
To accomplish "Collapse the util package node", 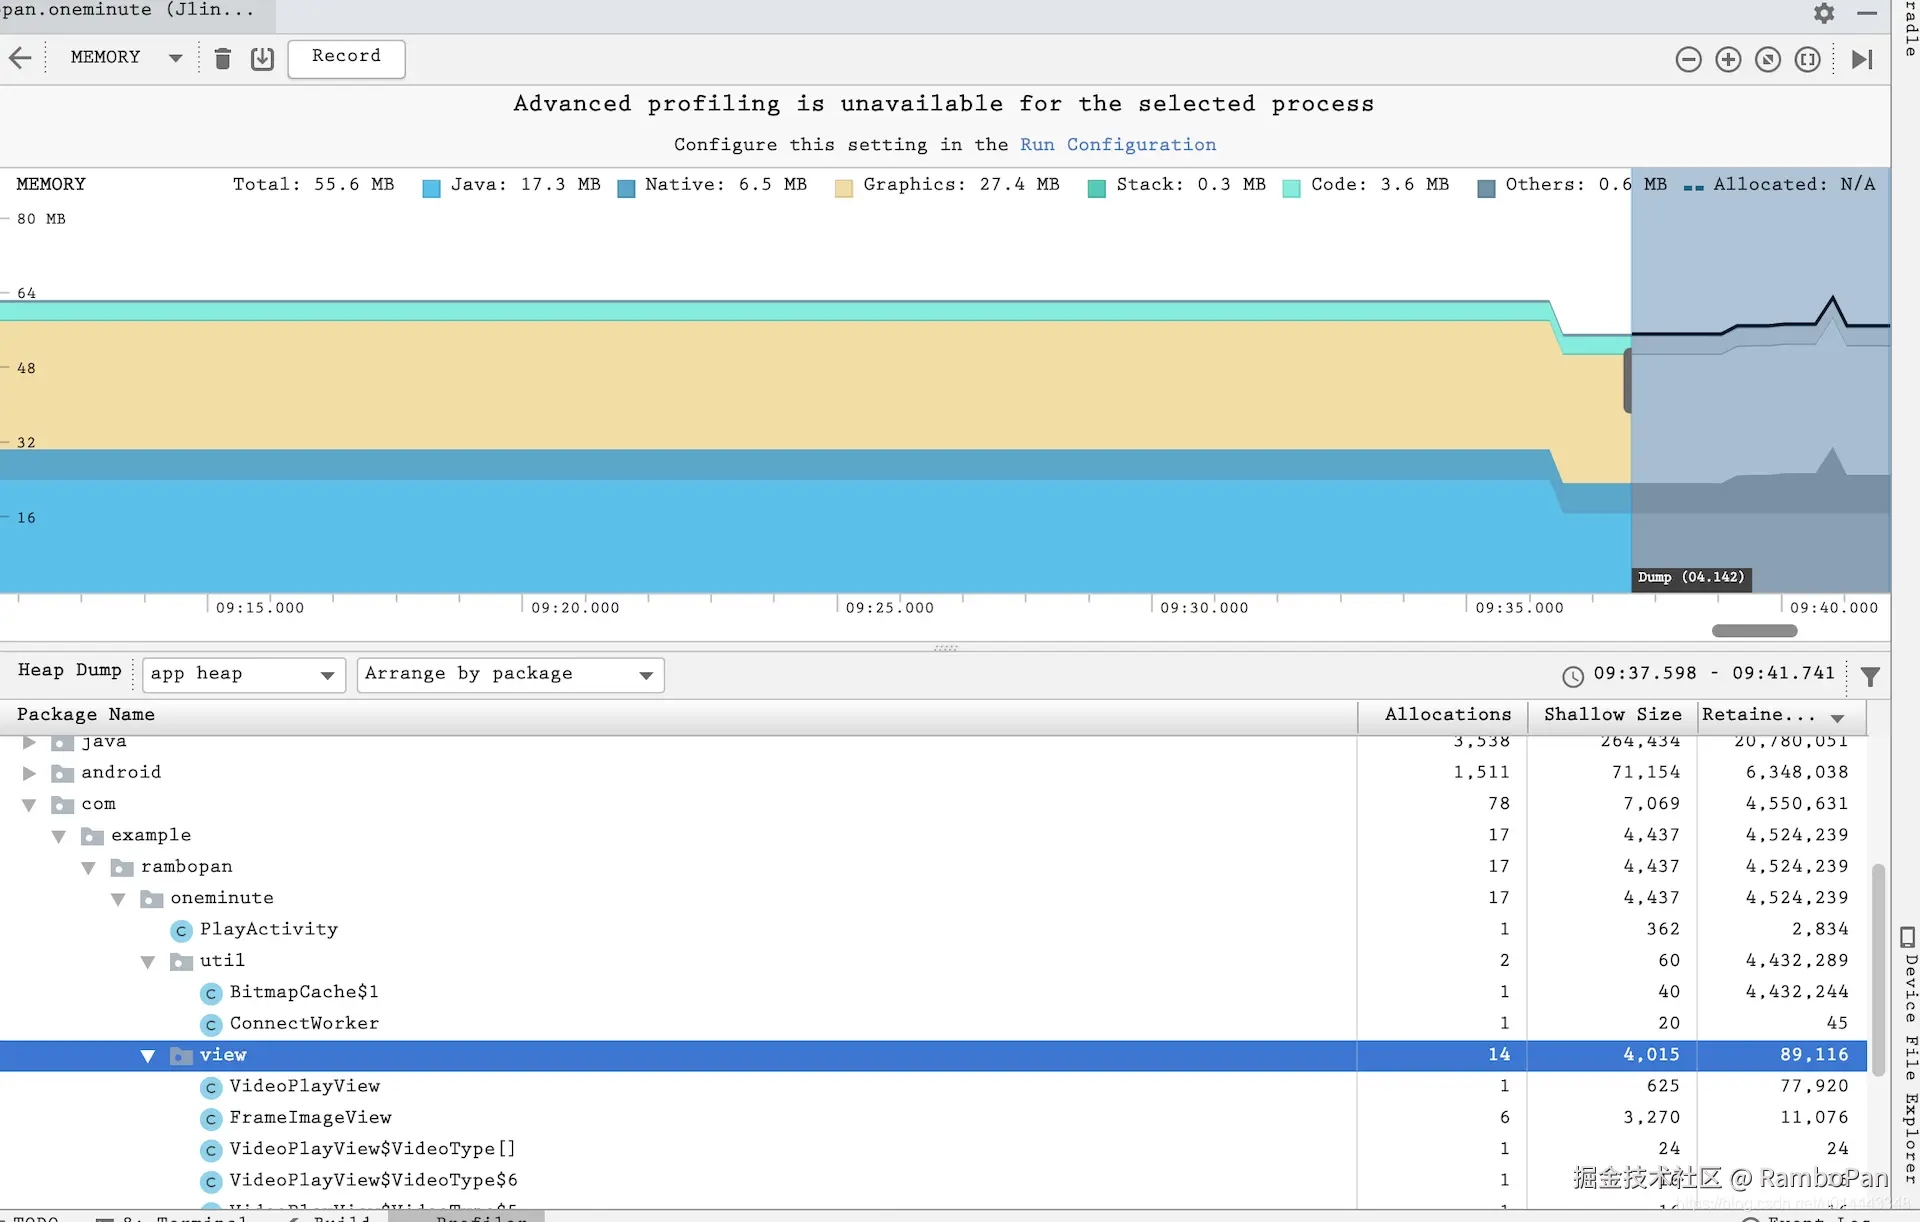I will (x=148, y=962).
